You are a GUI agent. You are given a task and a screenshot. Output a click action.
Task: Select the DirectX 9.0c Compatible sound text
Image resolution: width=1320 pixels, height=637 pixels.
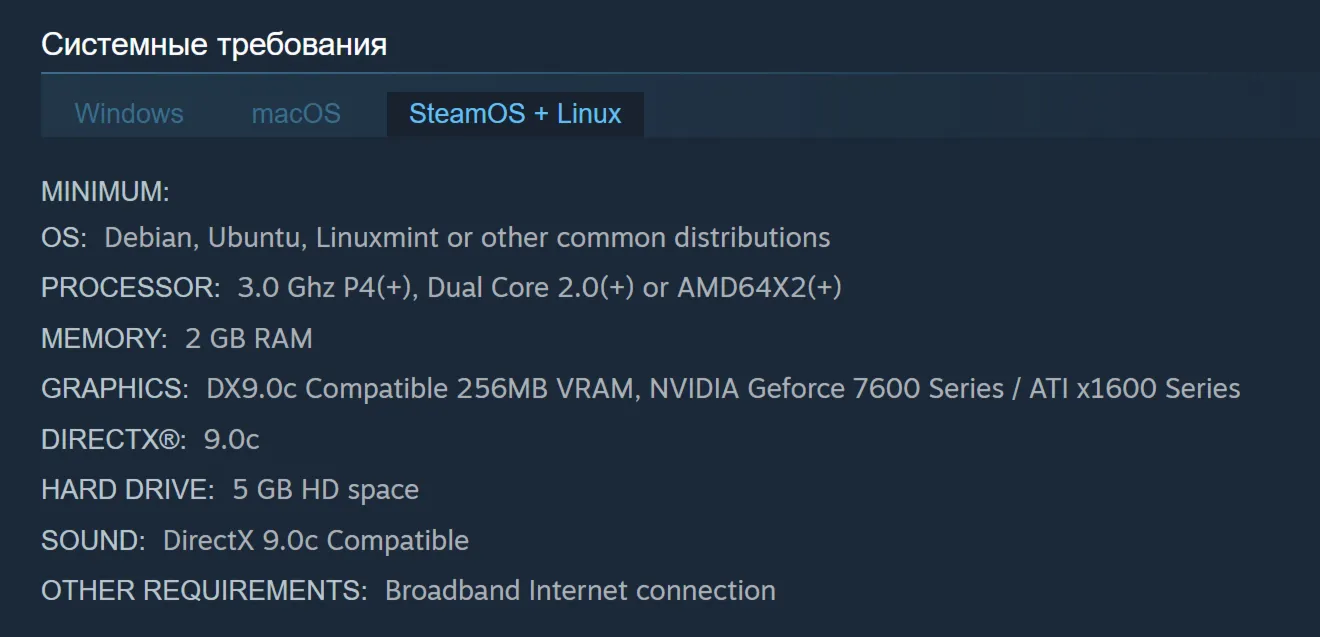click(316, 541)
